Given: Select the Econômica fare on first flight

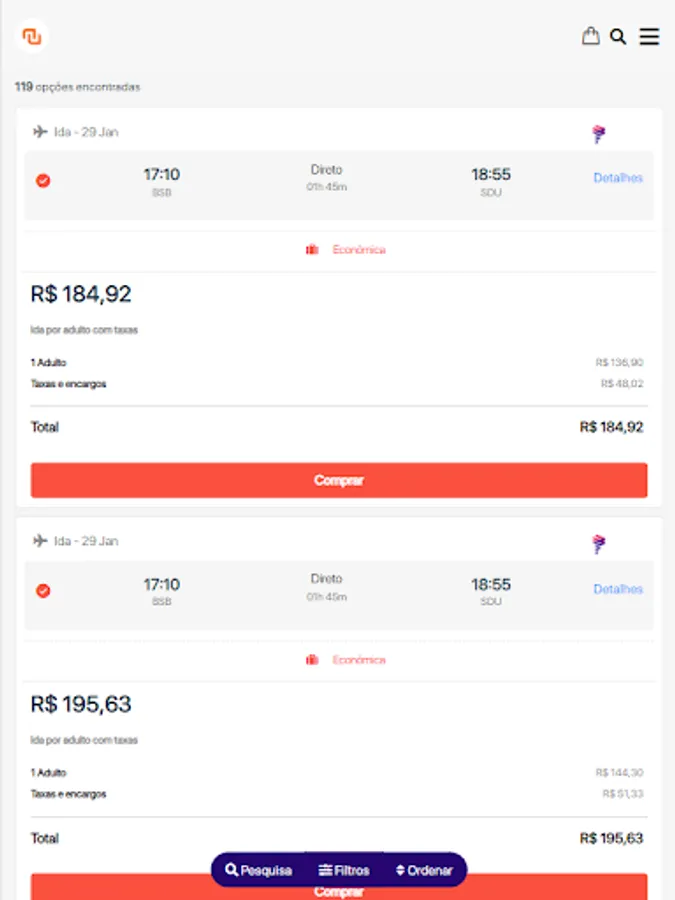Looking at the screenshot, I should tap(358, 250).
